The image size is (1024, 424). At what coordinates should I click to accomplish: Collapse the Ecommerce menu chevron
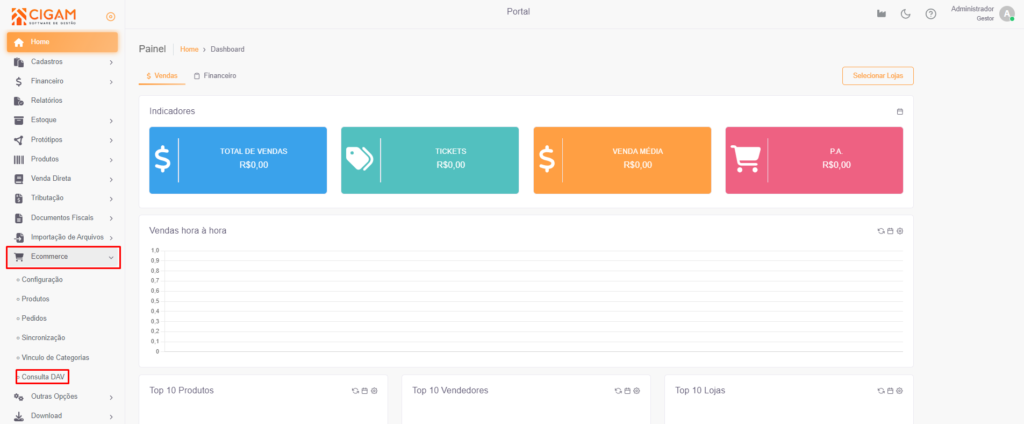(111, 257)
